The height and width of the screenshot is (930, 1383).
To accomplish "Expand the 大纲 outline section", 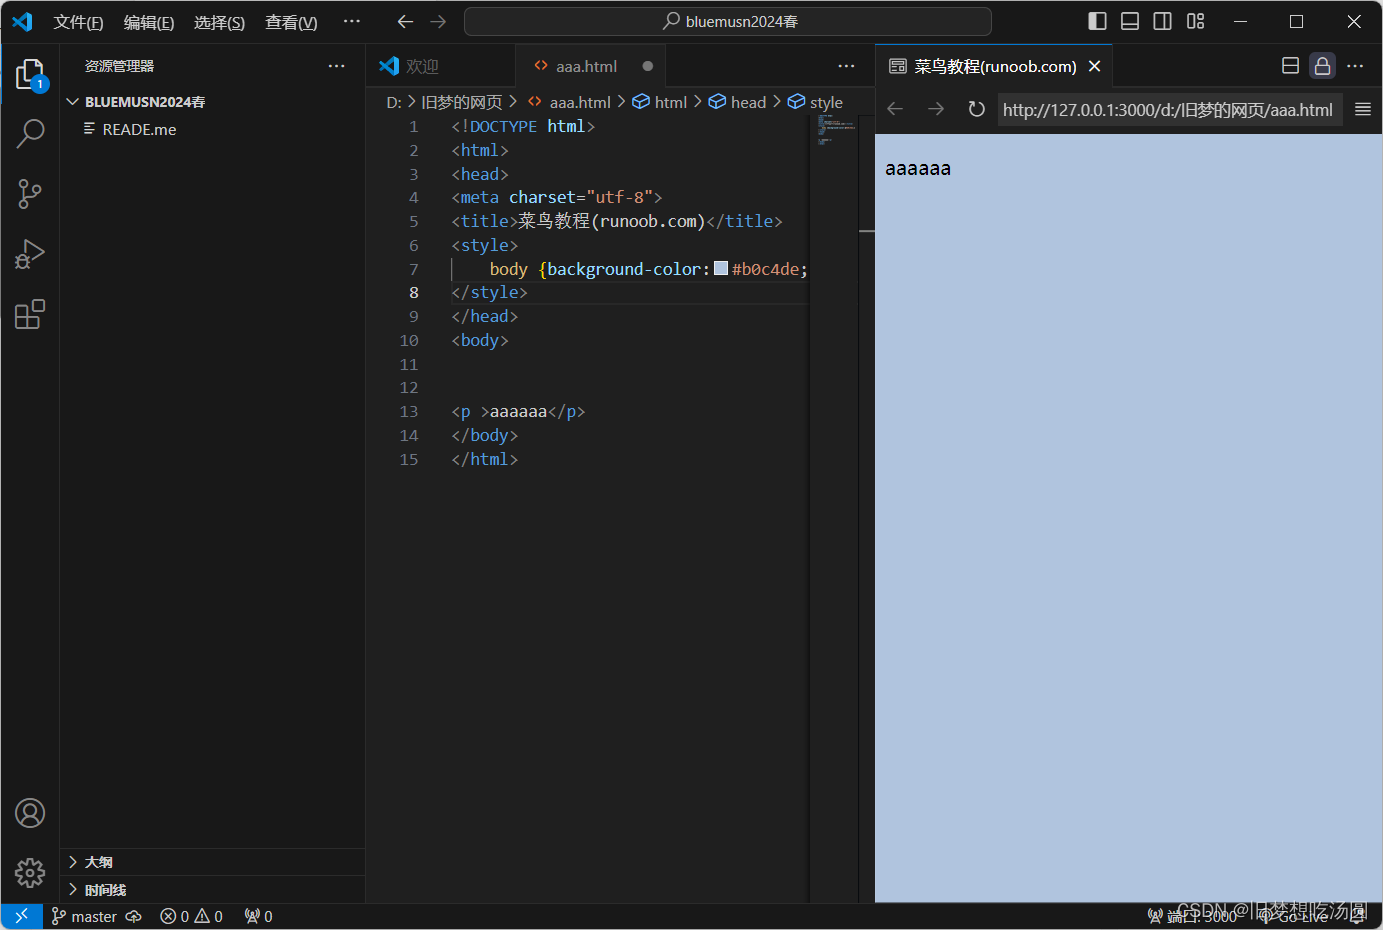I will click(x=212, y=862).
